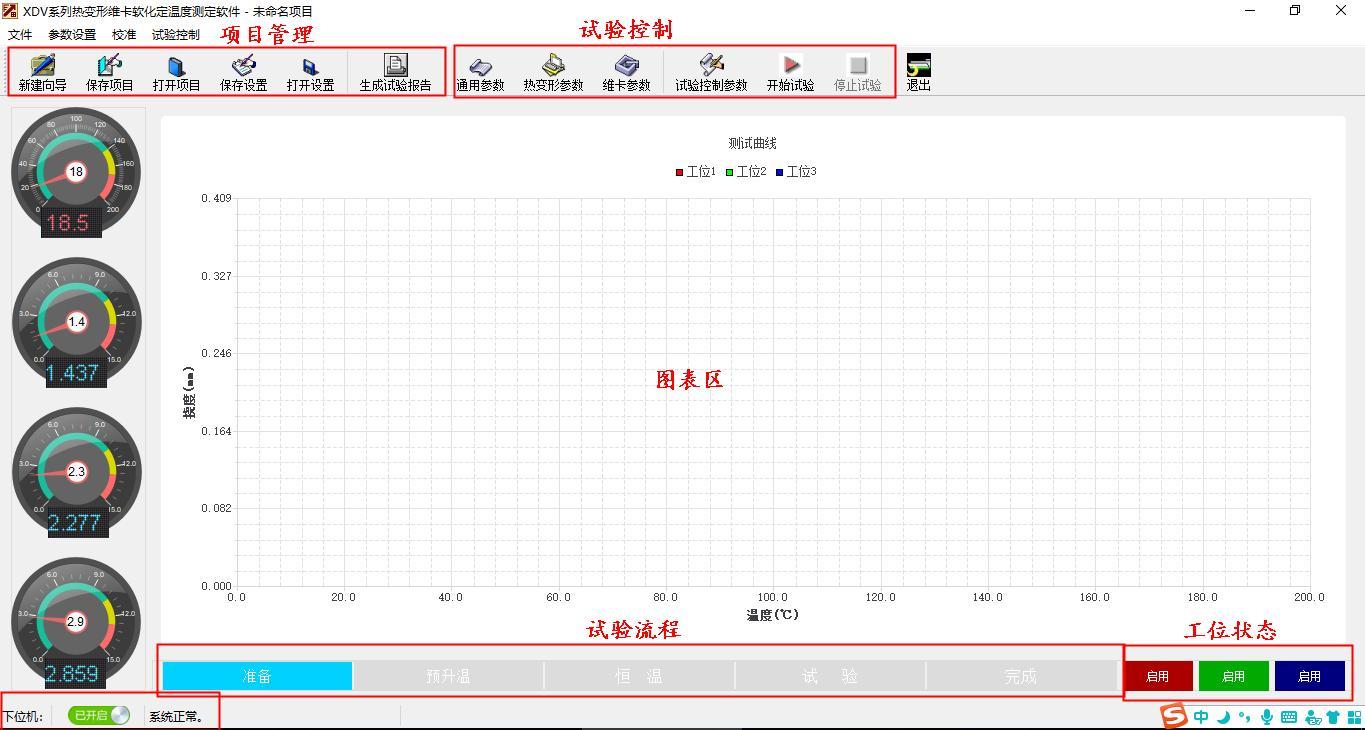Click the 打开设置 toolbar icon
Screen dimensions: 1365x730
coord(310,73)
